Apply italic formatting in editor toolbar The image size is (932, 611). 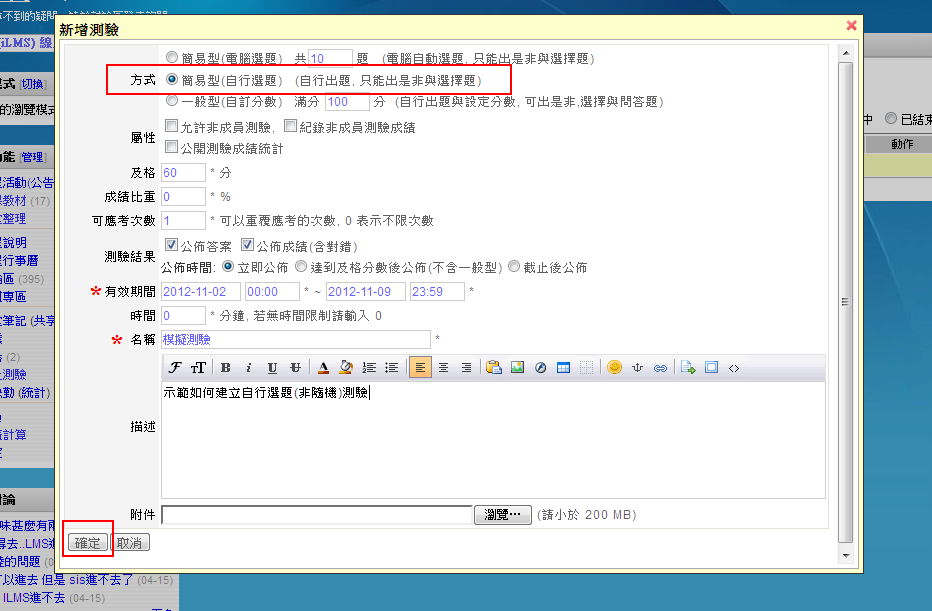(248, 368)
